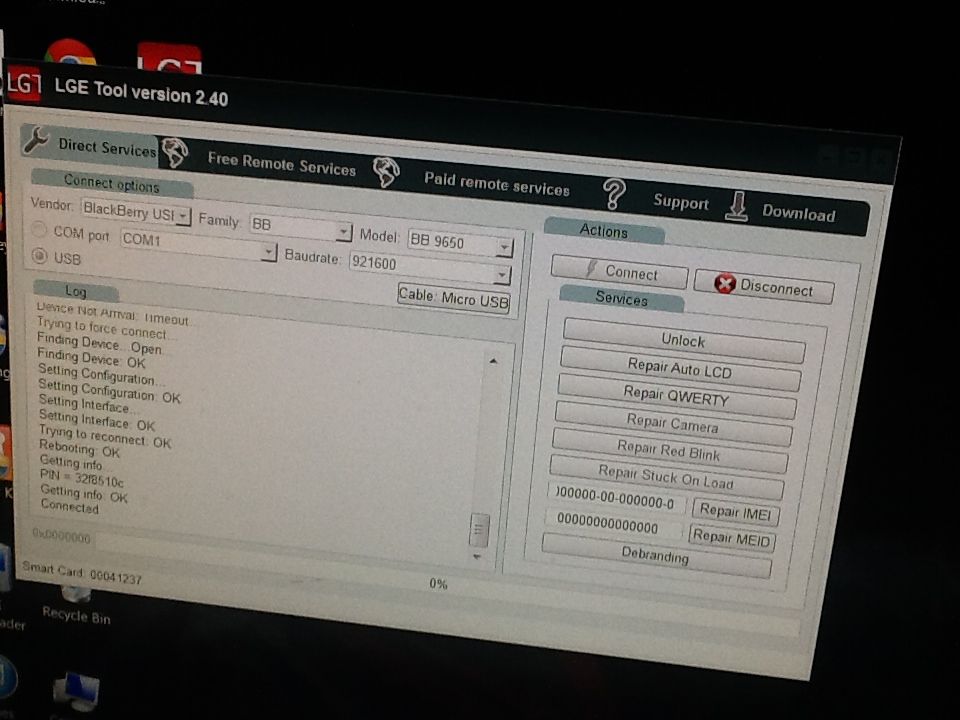Image resolution: width=960 pixels, height=720 pixels.
Task: Click the download arrow icon
Action: coord(737,206)
